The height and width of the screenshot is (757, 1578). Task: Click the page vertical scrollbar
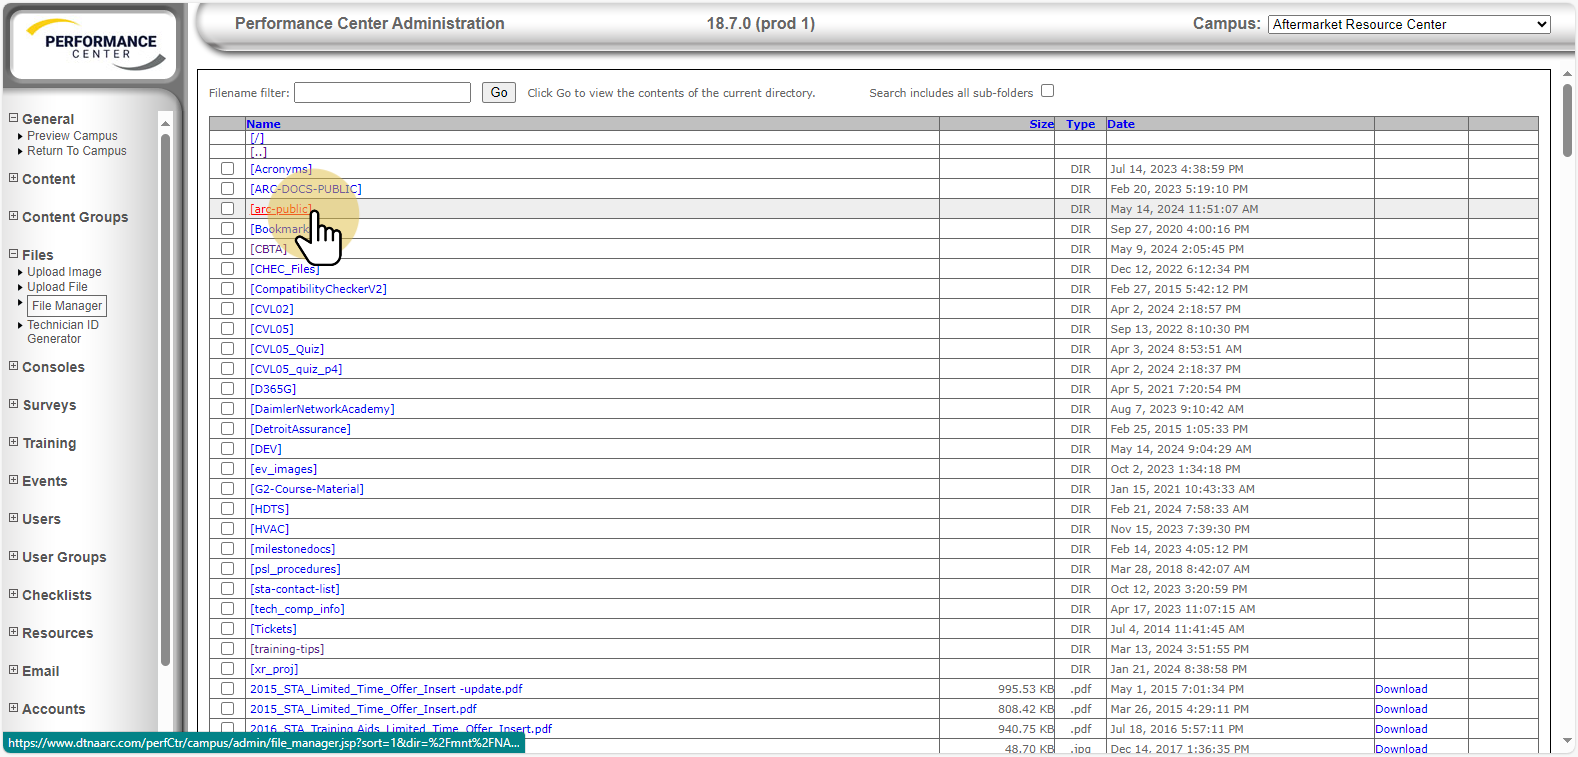point(1567,120)
